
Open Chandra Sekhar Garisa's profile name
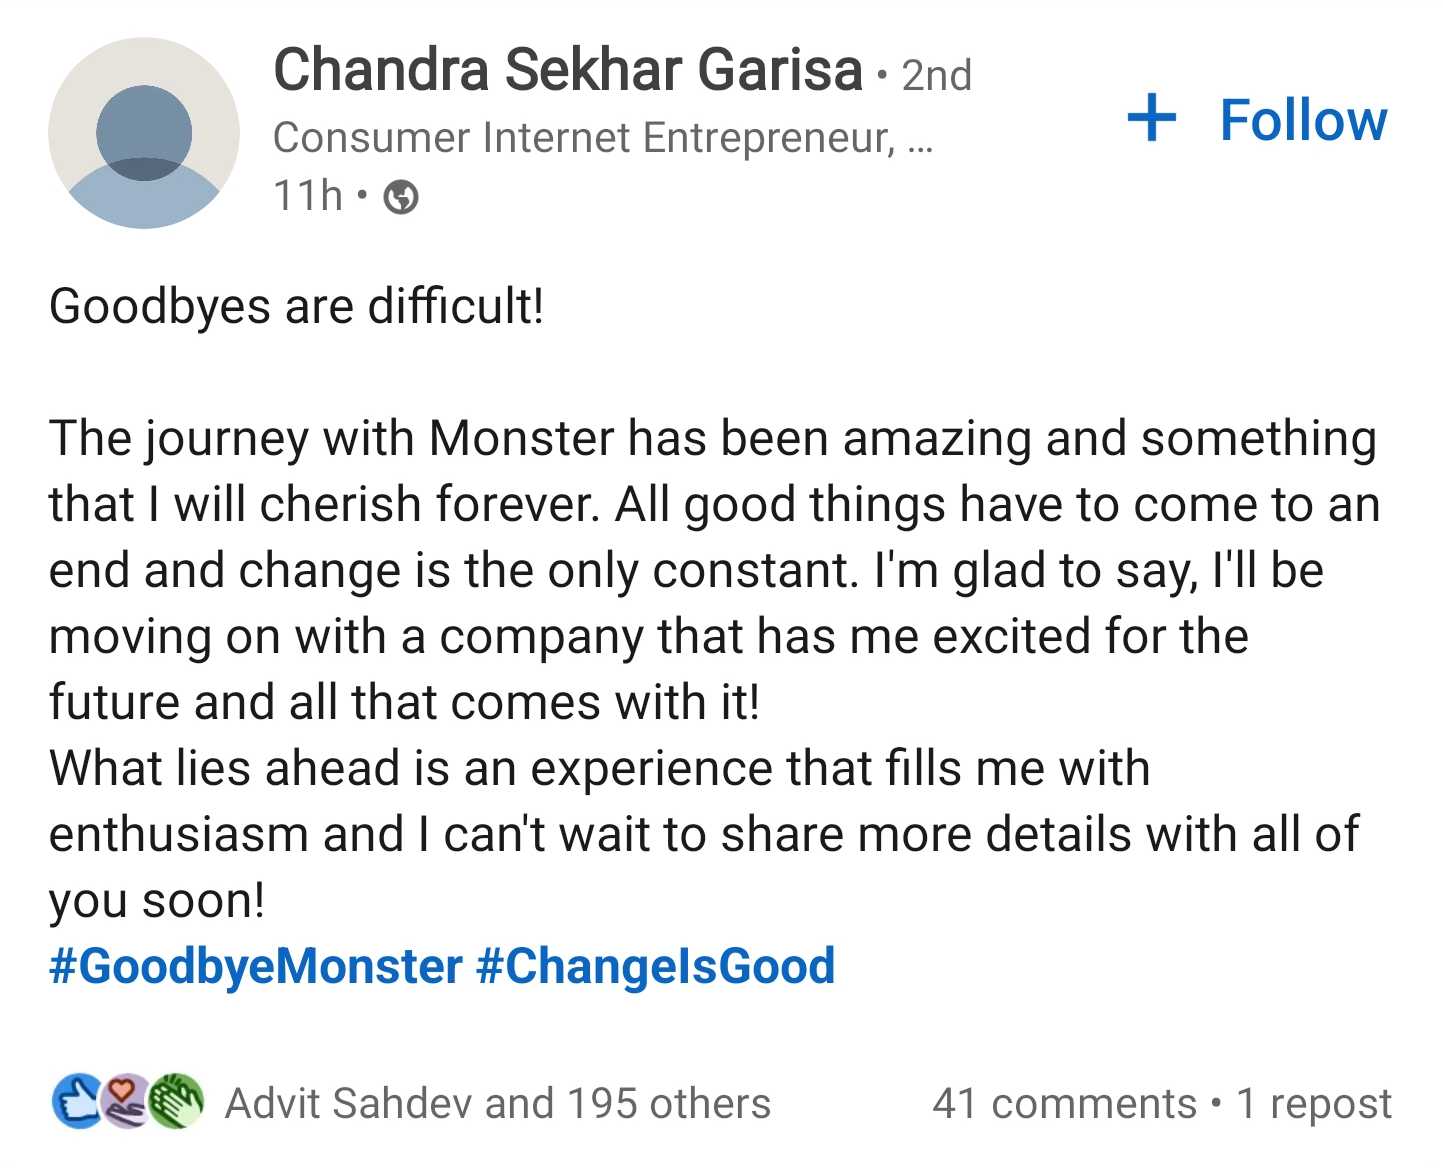click(x=568, y=70)
